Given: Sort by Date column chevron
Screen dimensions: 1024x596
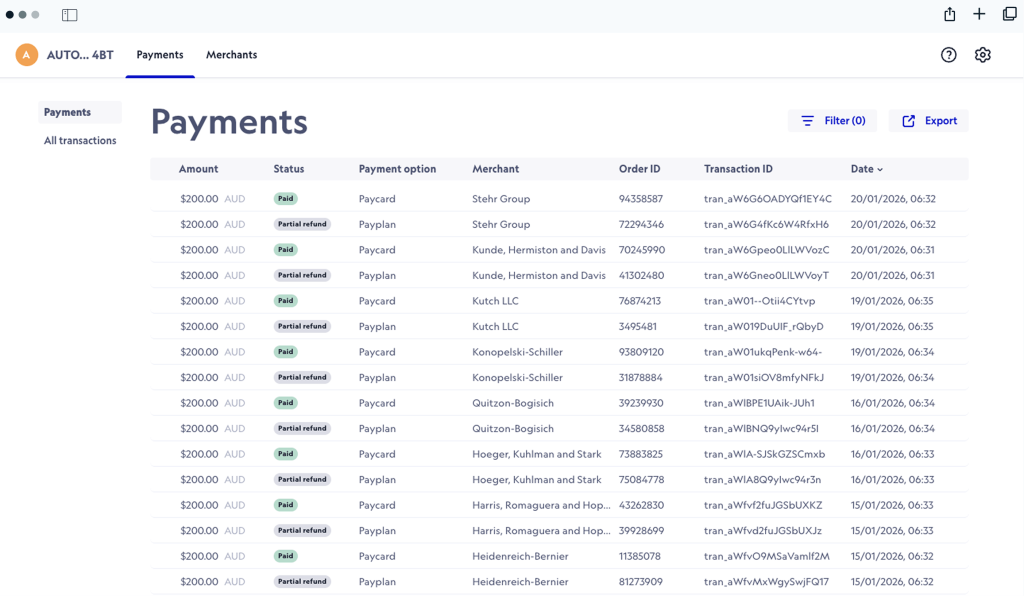Looking at the screenshot, I should point(880,170).
